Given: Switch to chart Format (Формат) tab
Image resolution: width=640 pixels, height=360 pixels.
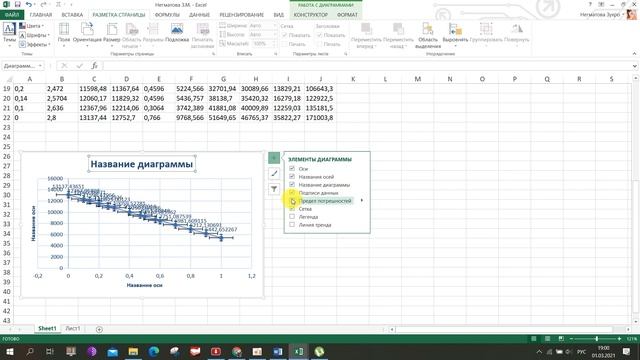Looking at the screenshot, I should (347, 15).
